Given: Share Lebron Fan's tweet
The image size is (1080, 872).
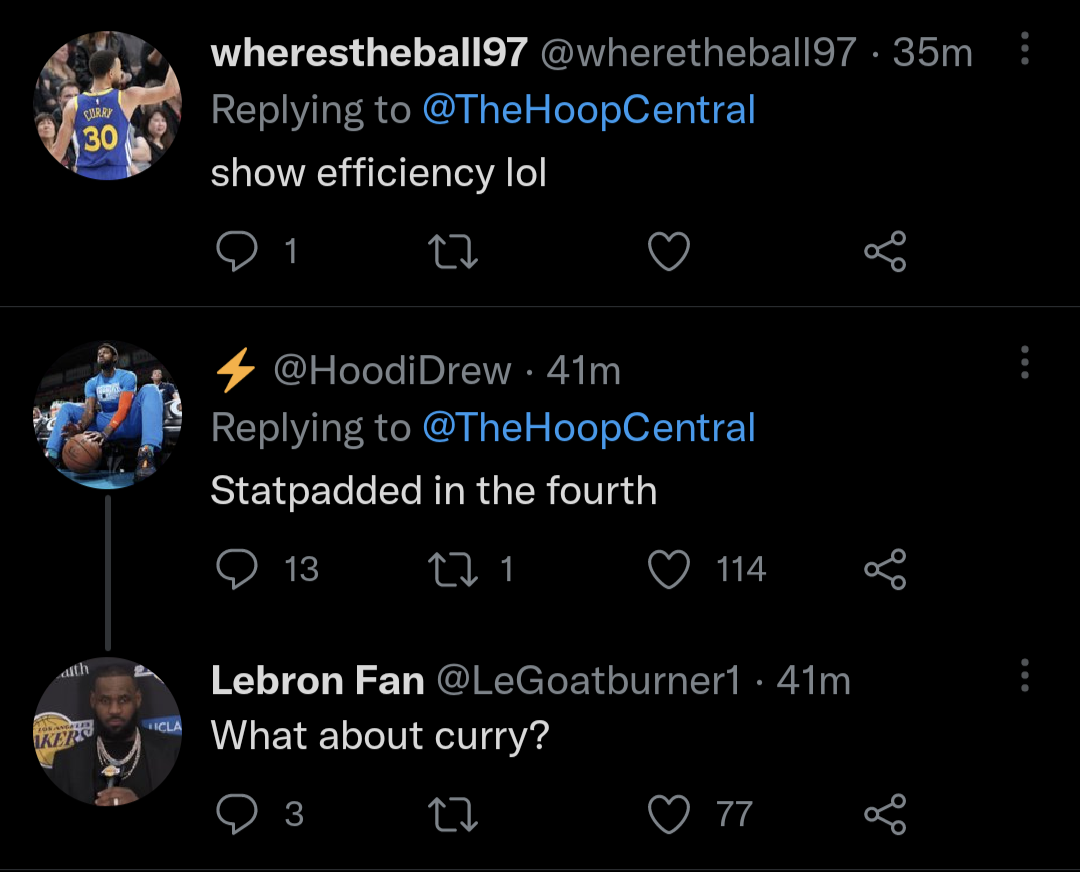Looking at the screenshot, I should click(x=885, y=814).
